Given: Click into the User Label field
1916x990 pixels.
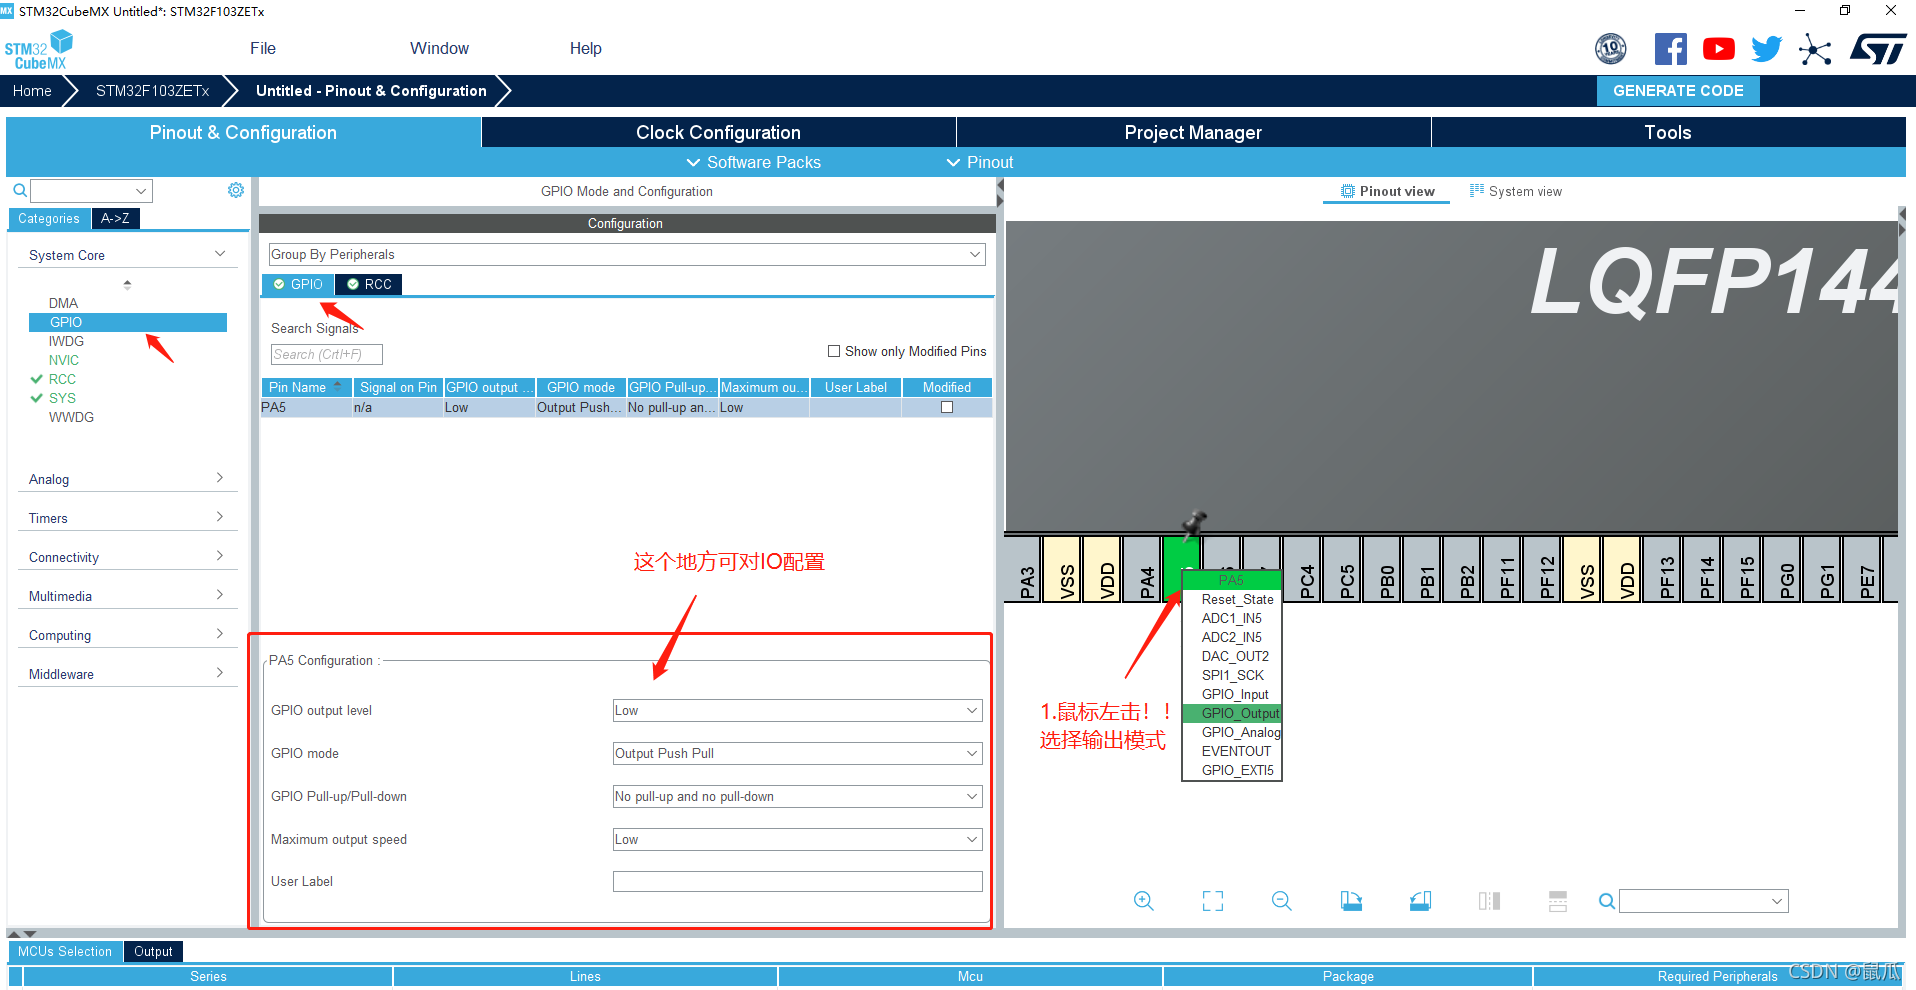Looking at the screenshot, I should (797, 881).
